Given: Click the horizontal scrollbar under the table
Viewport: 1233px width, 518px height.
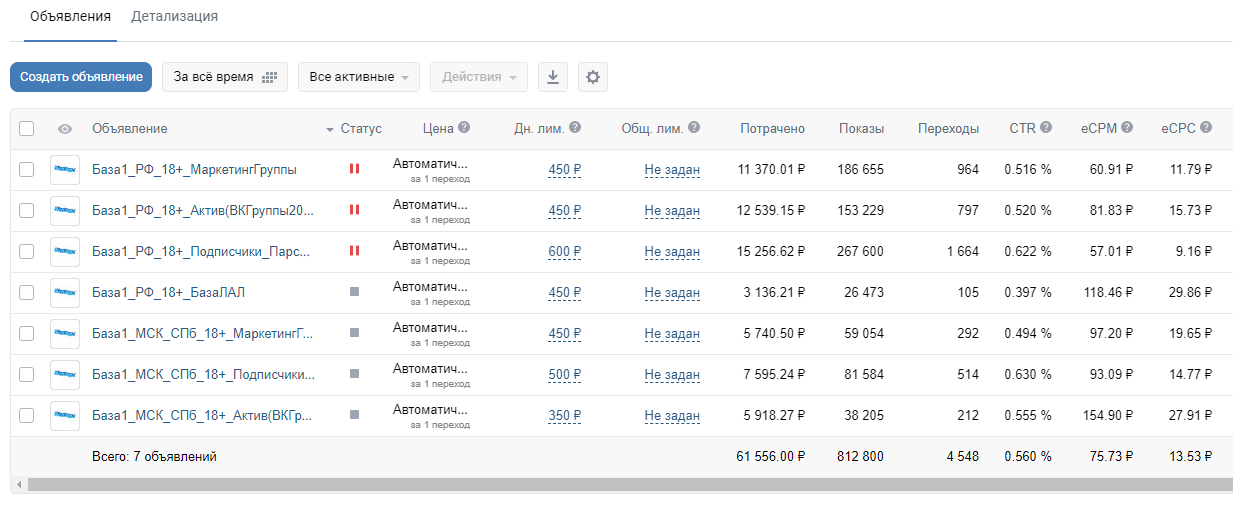Looking at the screenshot, I should click(x=630, y=485).
